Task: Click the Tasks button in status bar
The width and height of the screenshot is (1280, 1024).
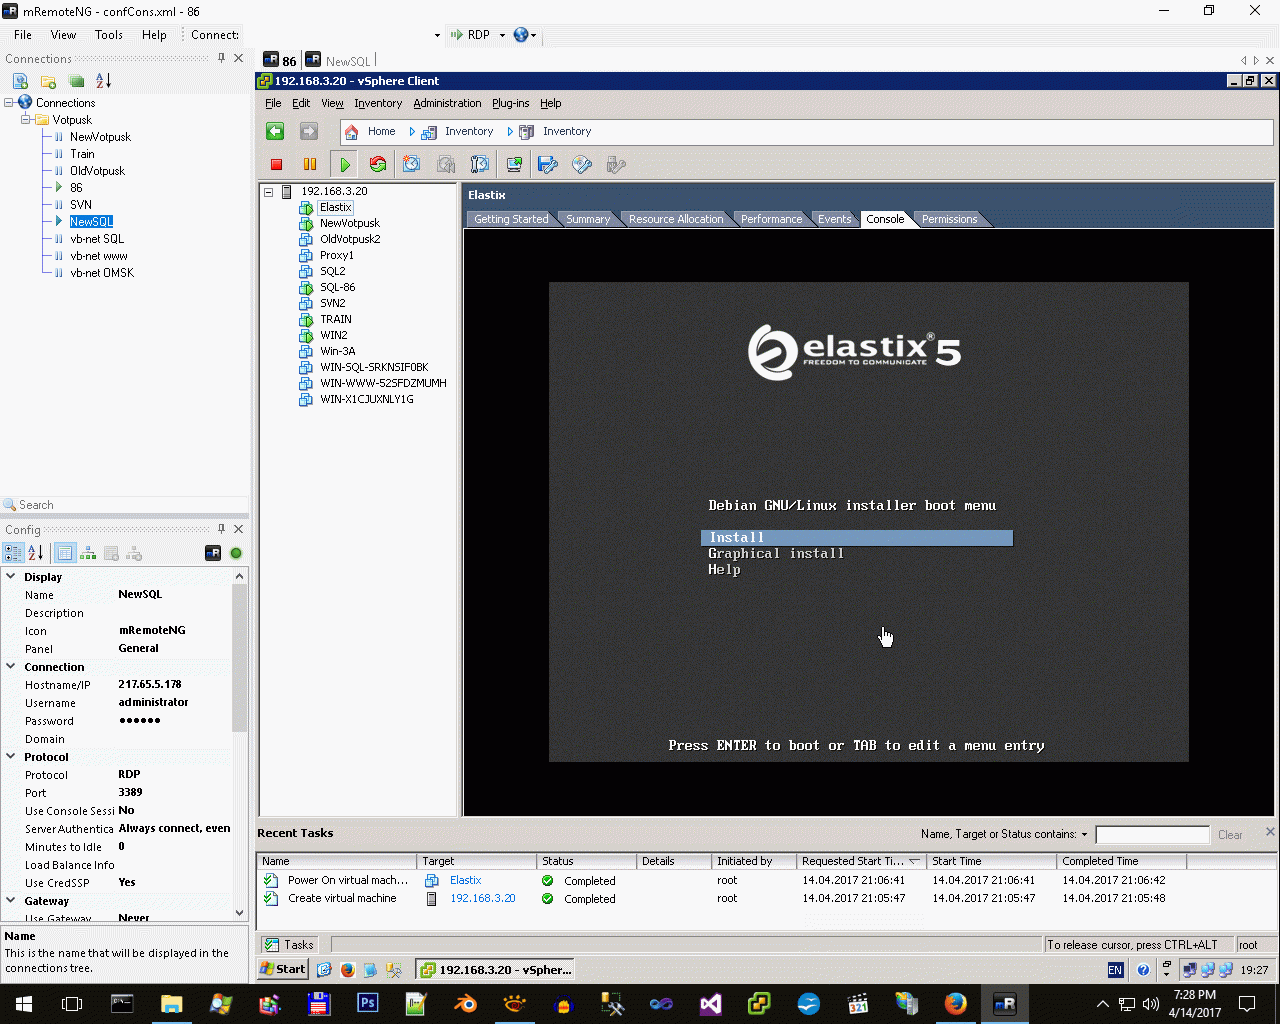Action: (x=289, y=944)
